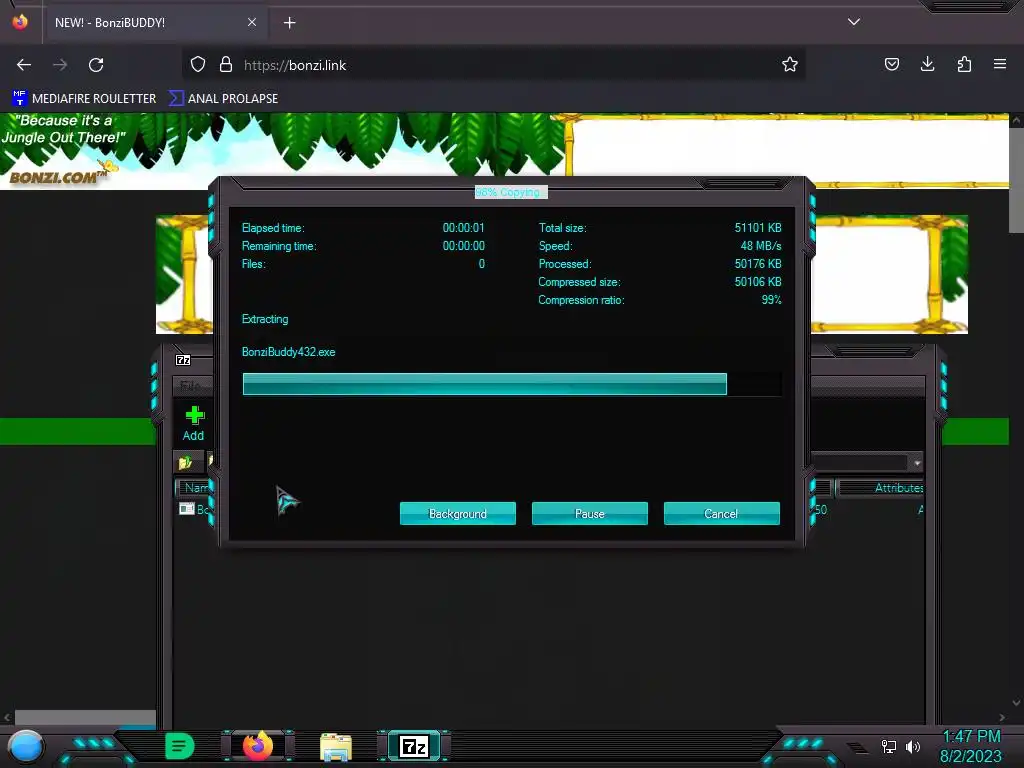This screenshot has width=1024, height=768.
Task: Click the Total size value 51101 KB
Action: pos(758,228)
